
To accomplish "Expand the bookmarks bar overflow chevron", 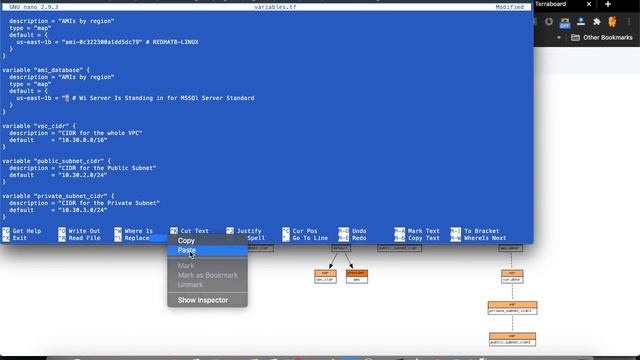I will (x=559, y=38).
